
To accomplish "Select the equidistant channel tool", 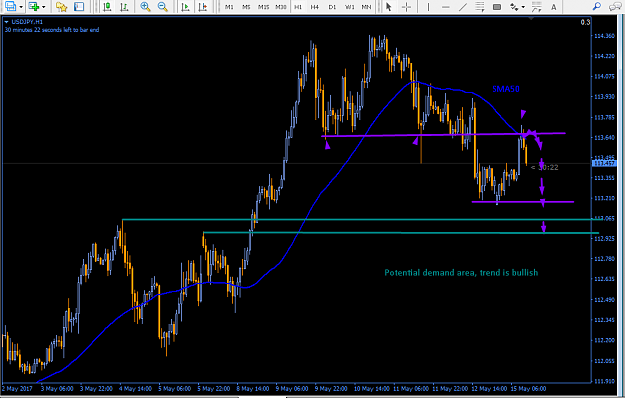I will tap(480, 6).
